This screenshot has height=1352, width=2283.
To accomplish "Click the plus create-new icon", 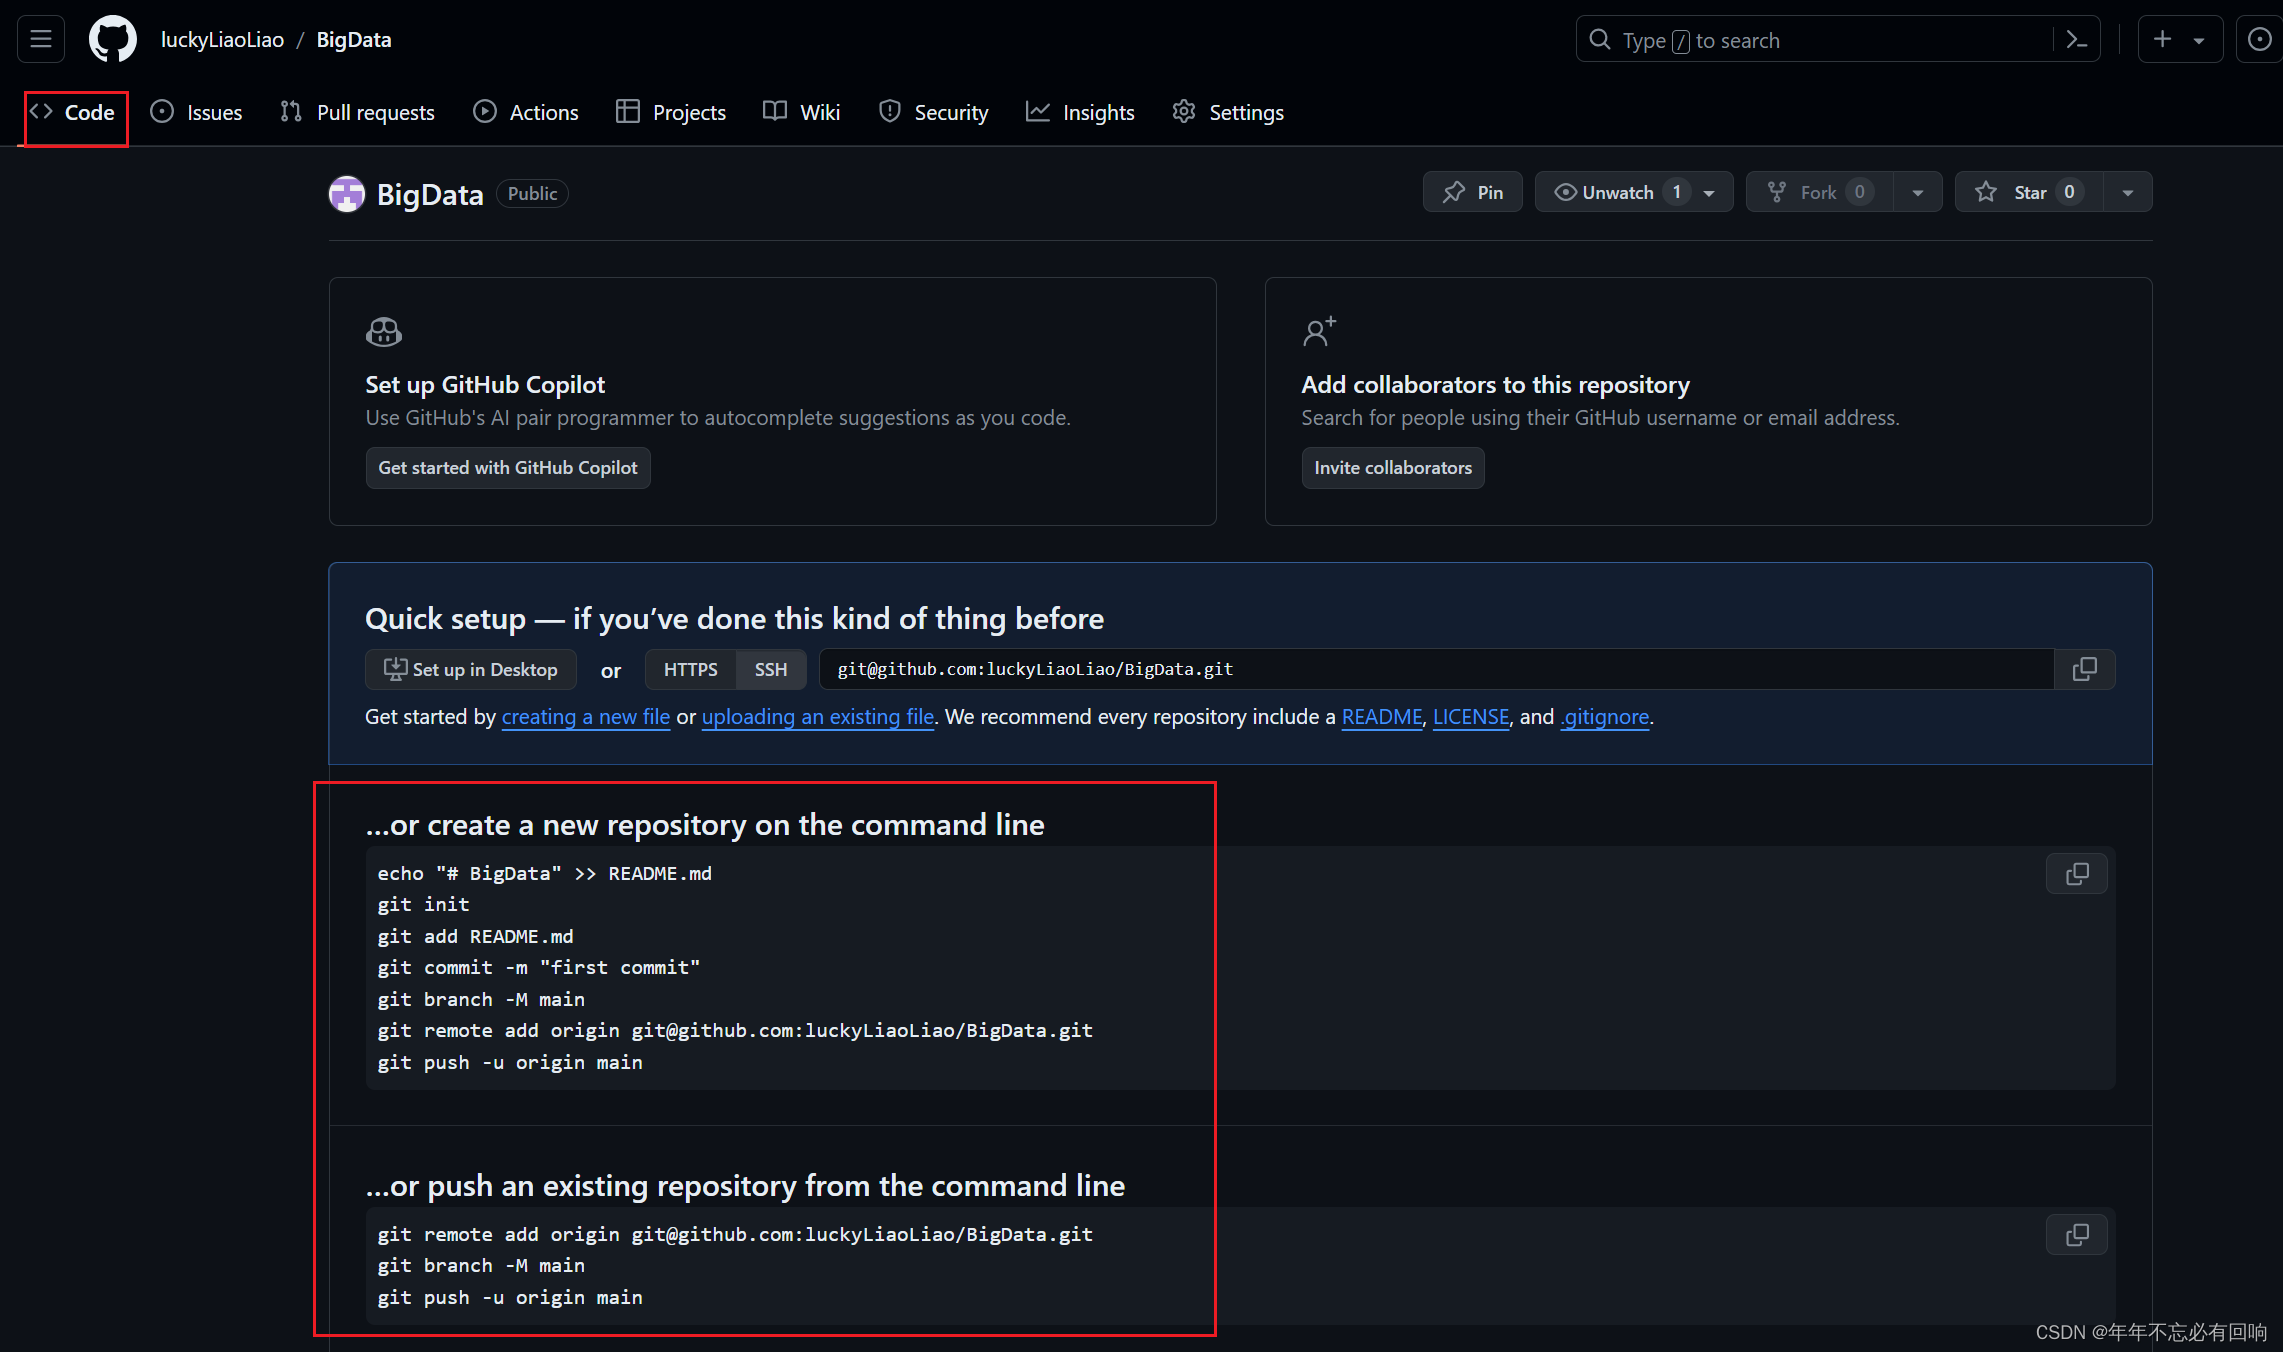I will coord(2162,39).
